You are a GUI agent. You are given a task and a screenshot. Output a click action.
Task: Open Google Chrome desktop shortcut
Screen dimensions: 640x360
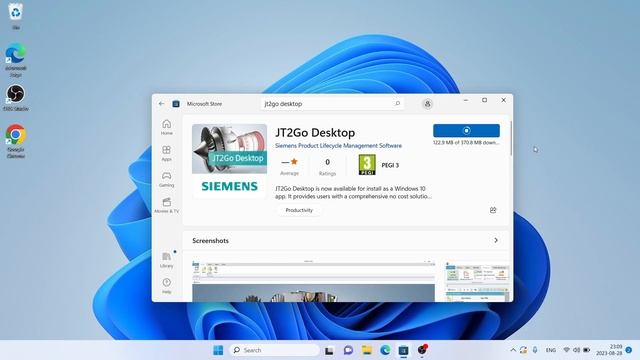(16, 141)
